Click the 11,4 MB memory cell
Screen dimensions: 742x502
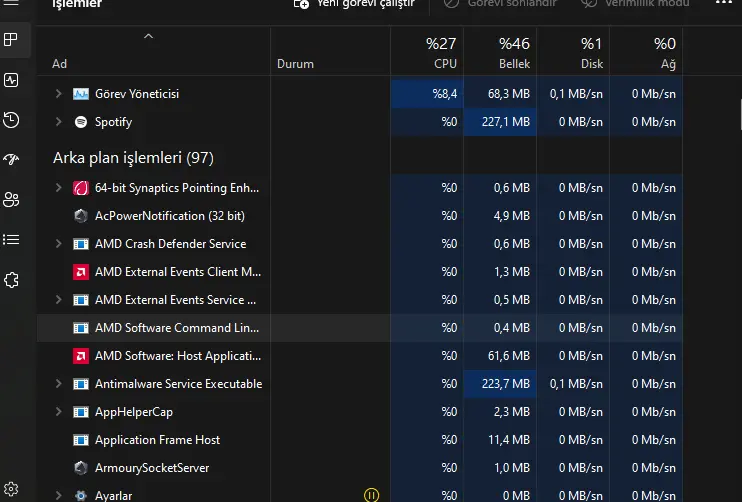click(x=500, y=440)
